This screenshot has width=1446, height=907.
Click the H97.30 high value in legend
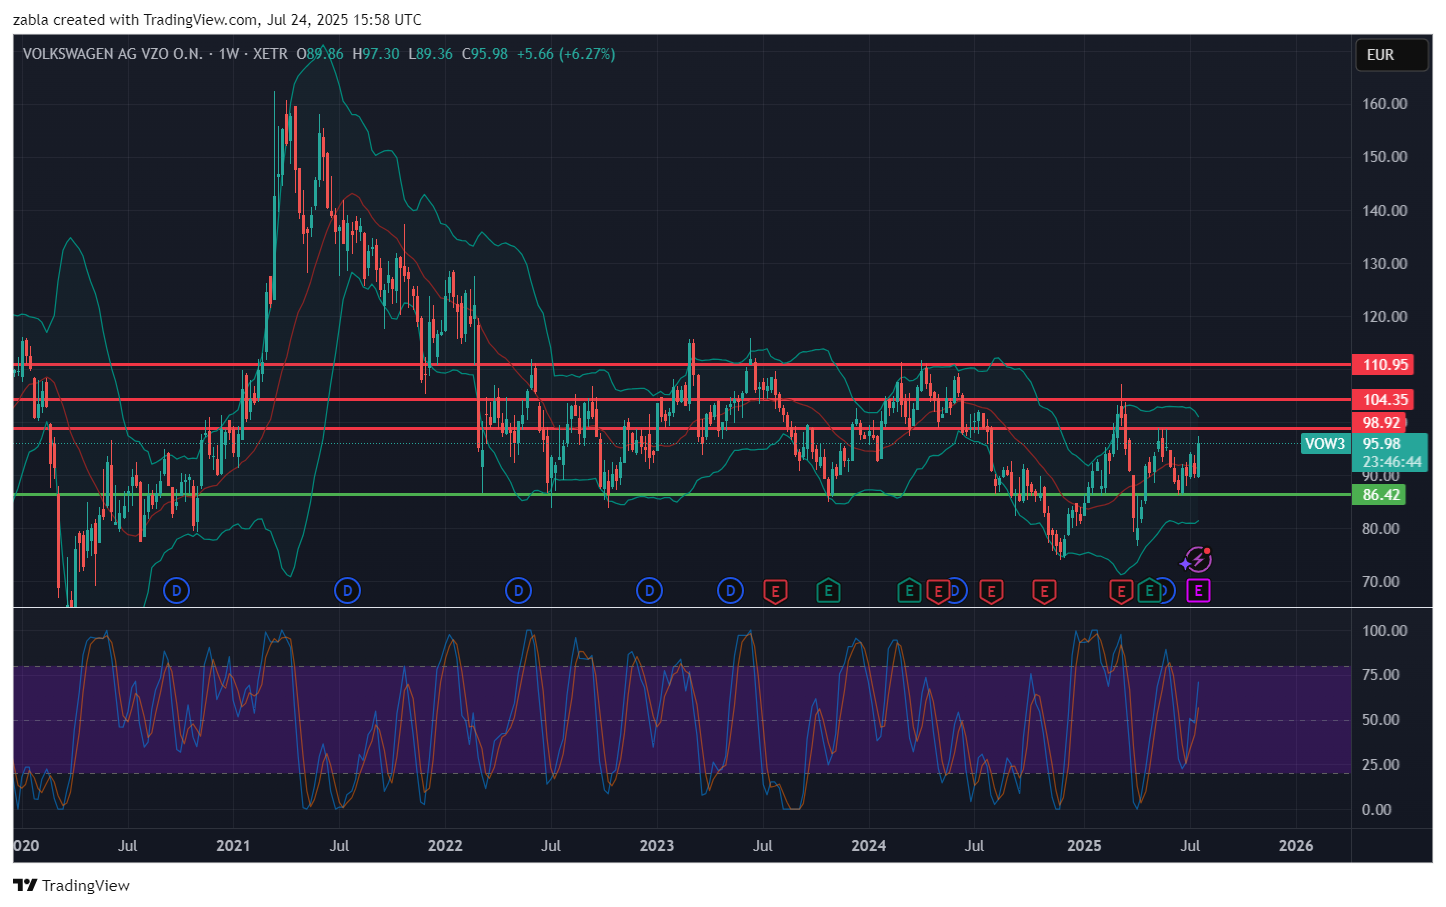(376, 54)
